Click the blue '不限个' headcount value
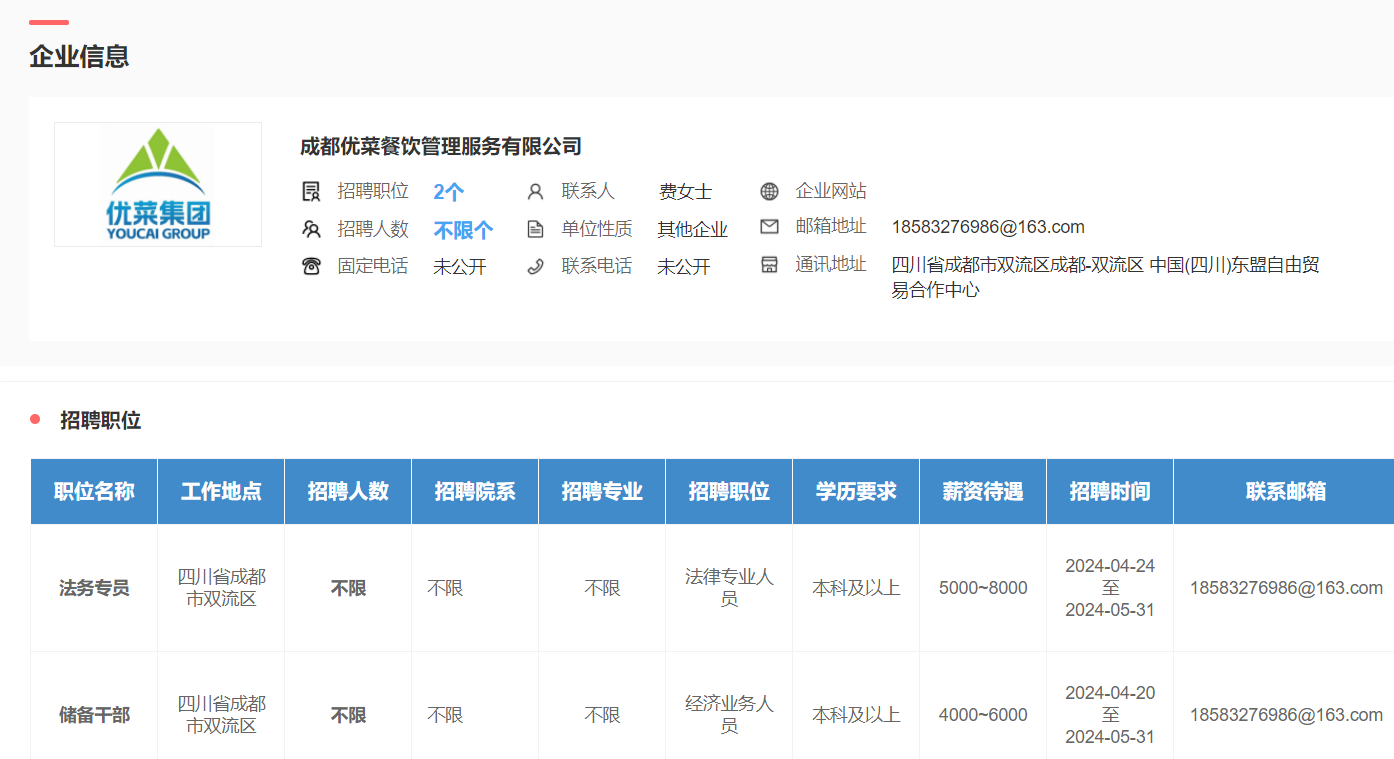1394x759 pixels. [463, 230]
